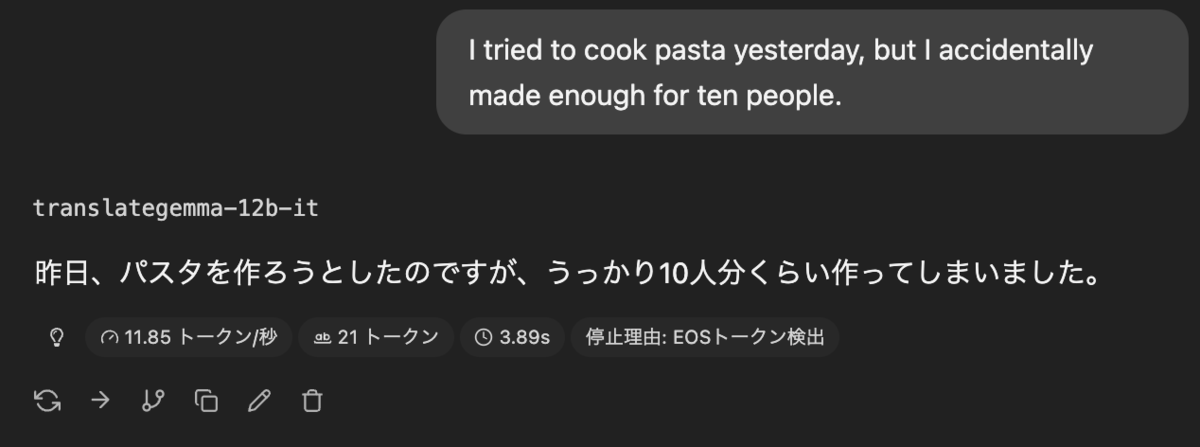Select the 21 トークン stat chip
The width and height of the screenshot is (1200, 447).
(x=376, y=338)
